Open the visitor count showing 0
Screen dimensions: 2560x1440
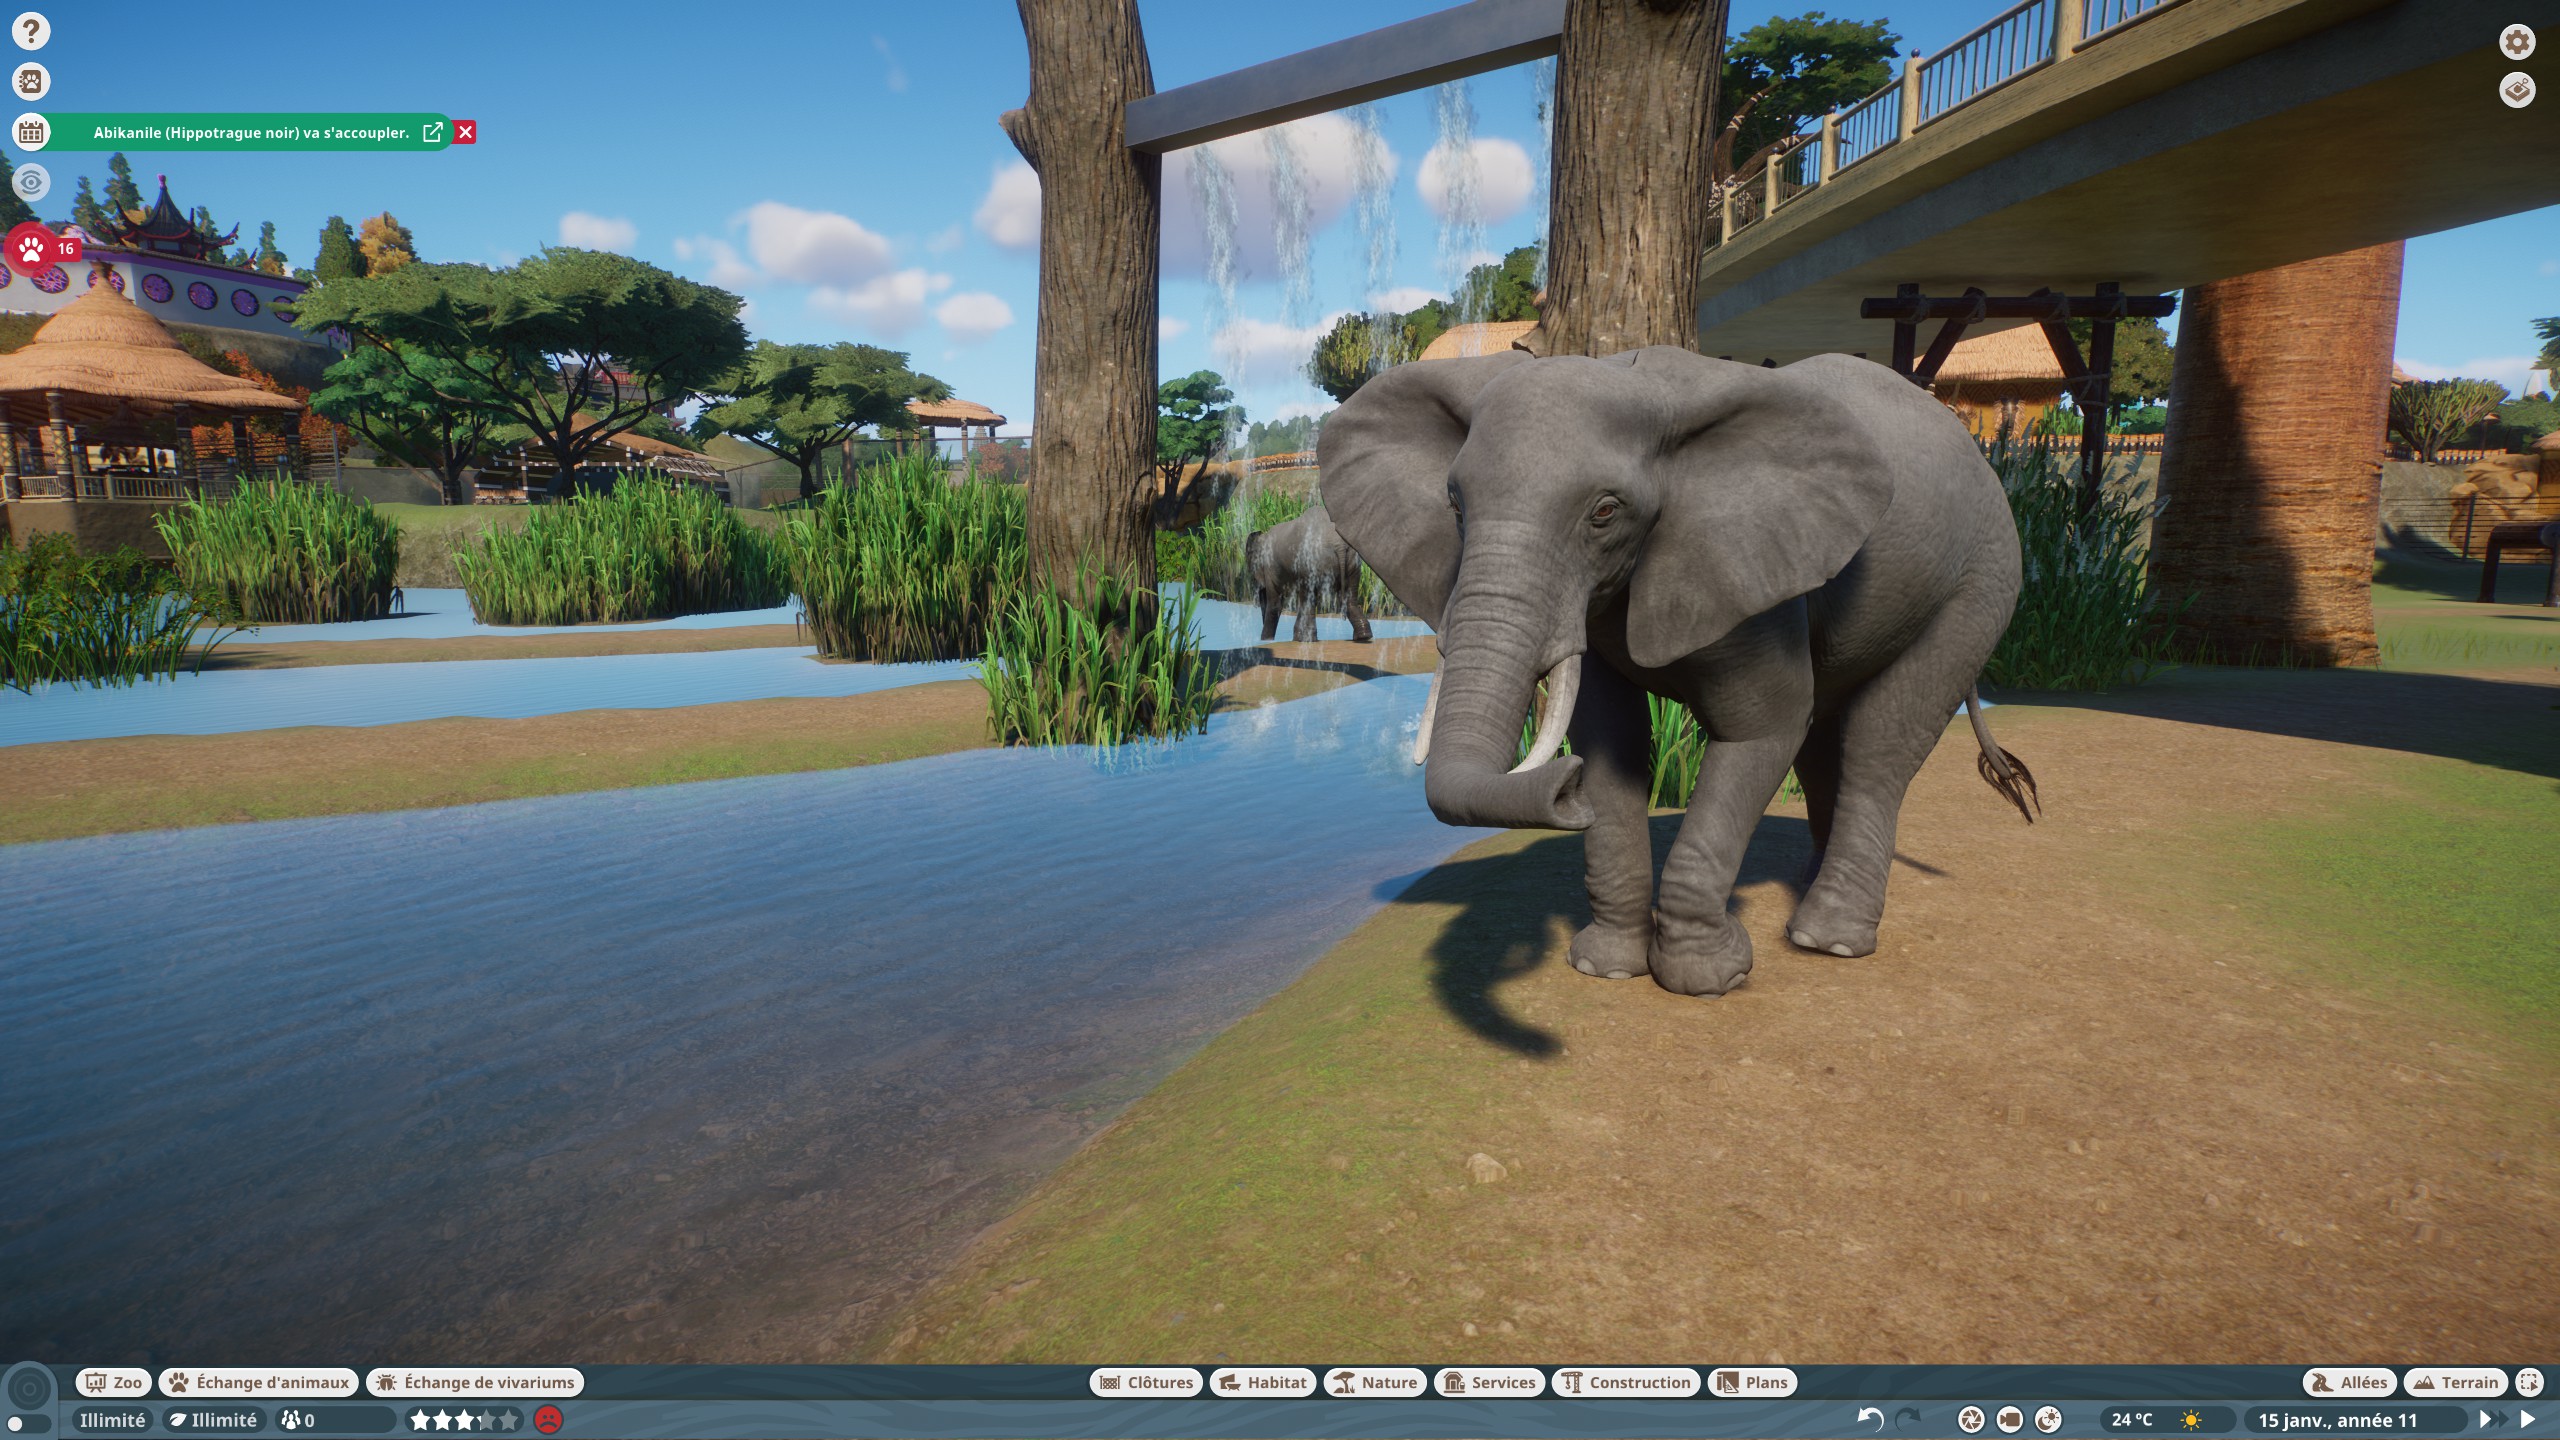[x=336, y=1419]
